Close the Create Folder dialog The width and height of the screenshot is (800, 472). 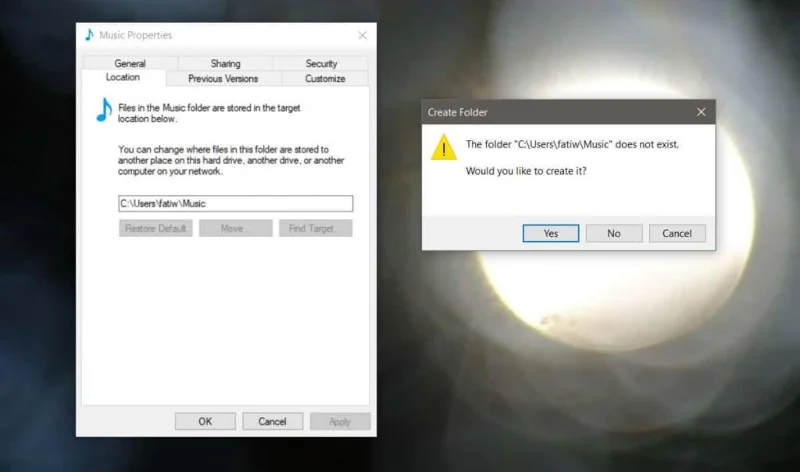[701, 112]
